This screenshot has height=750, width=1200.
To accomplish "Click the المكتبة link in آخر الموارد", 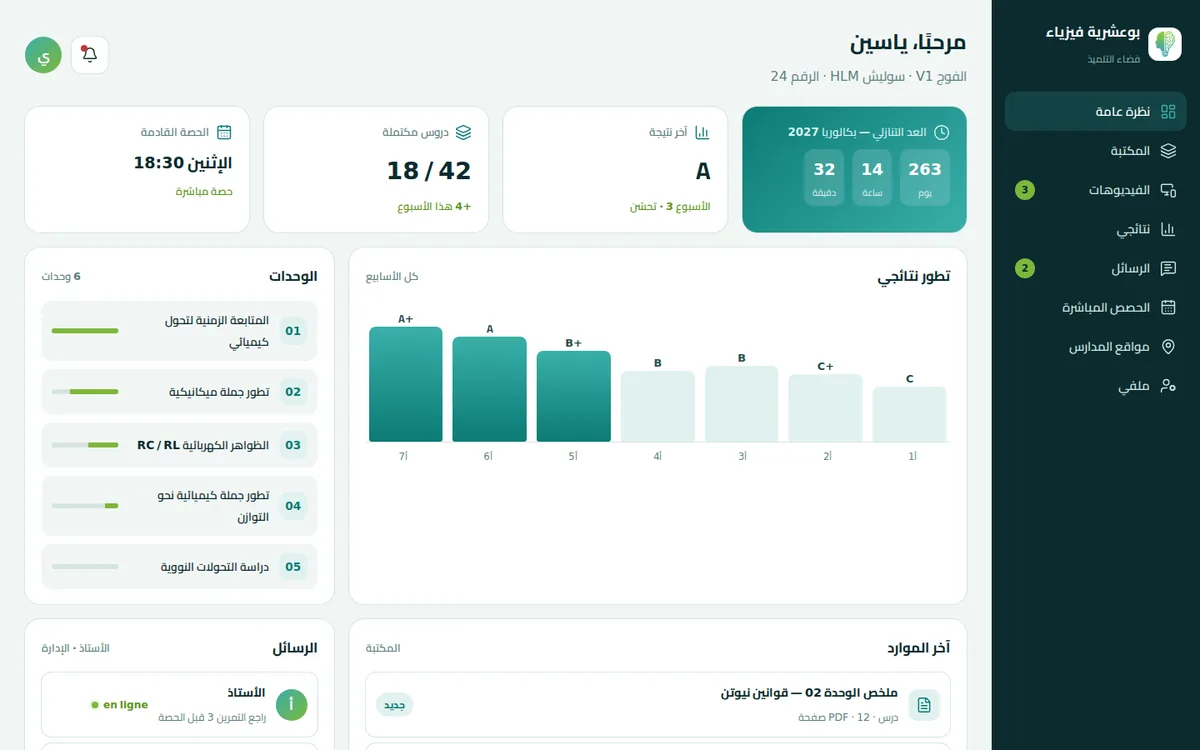I will 383,648.
